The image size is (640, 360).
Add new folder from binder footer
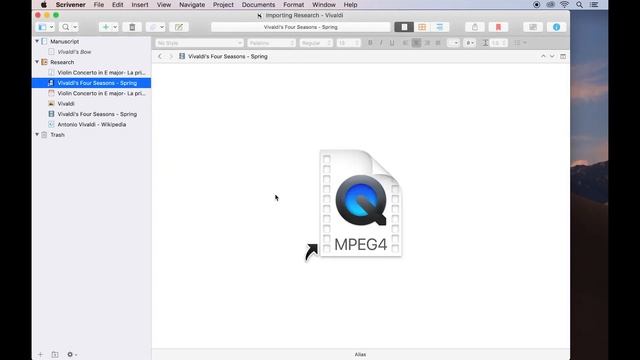tap(55, 354)
